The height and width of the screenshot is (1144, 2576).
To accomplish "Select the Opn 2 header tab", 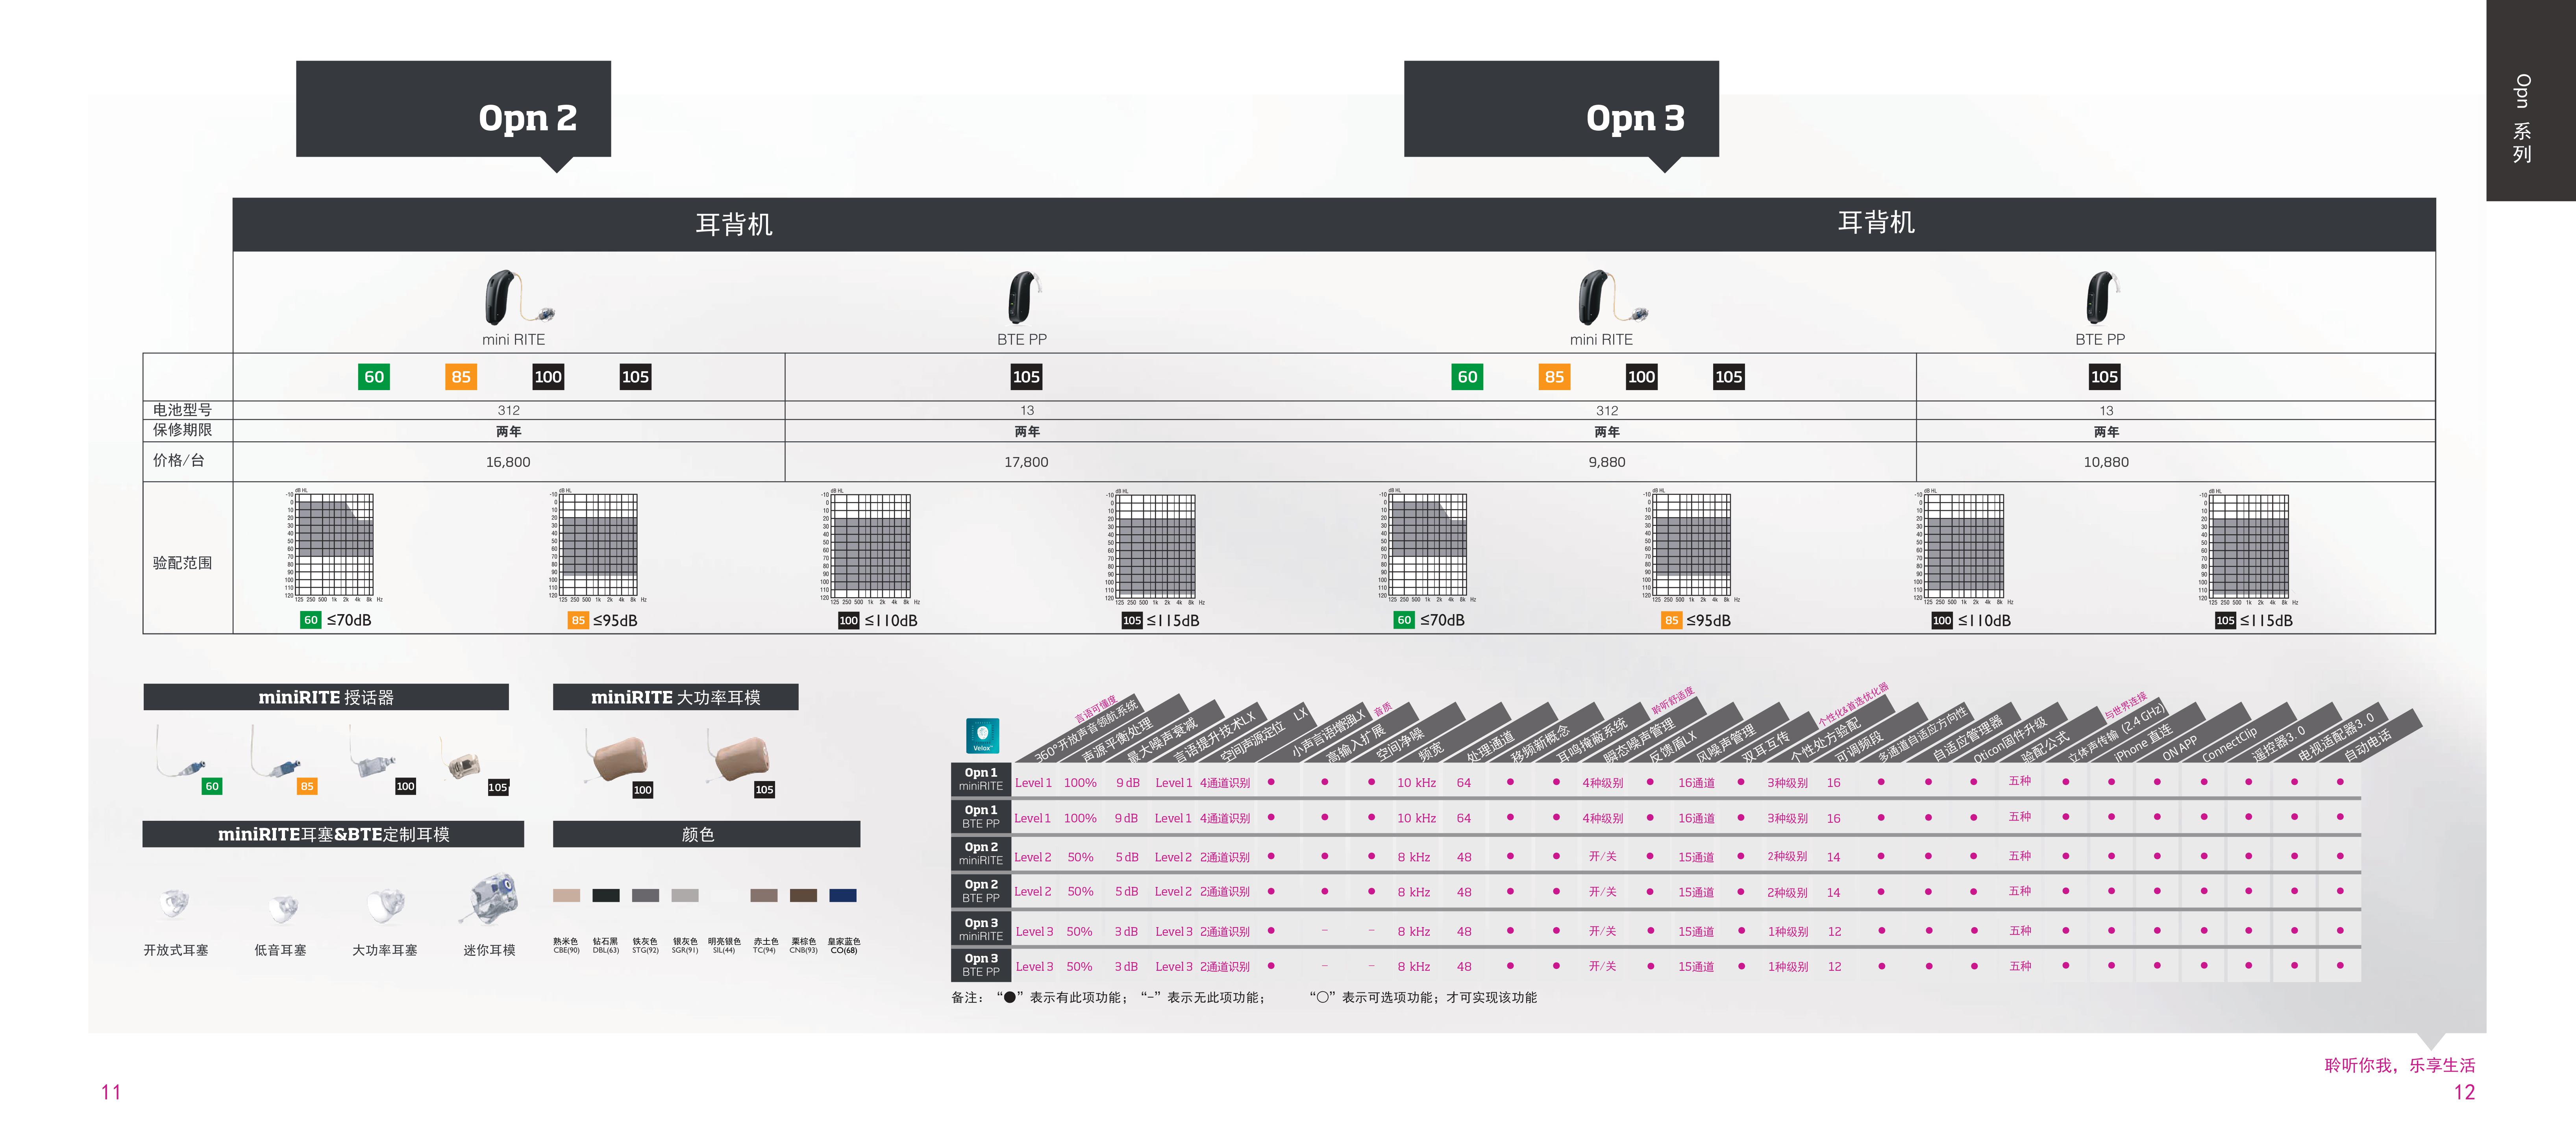I will point(453,109).
